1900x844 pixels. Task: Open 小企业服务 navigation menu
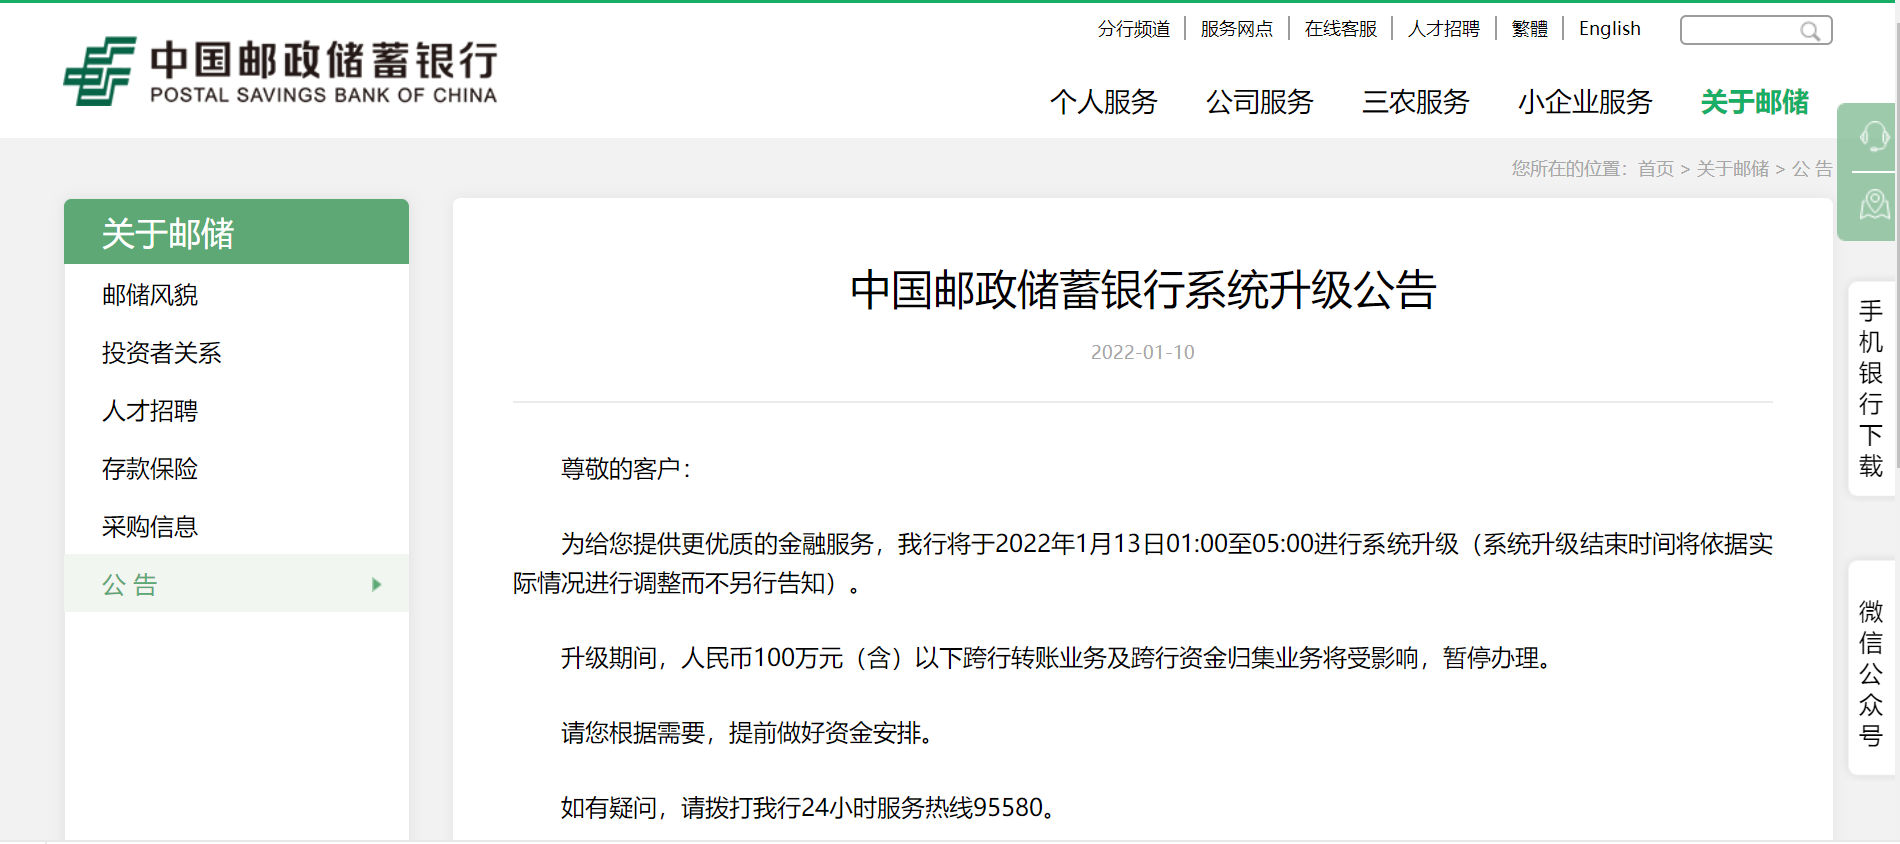coord(1585,102)
